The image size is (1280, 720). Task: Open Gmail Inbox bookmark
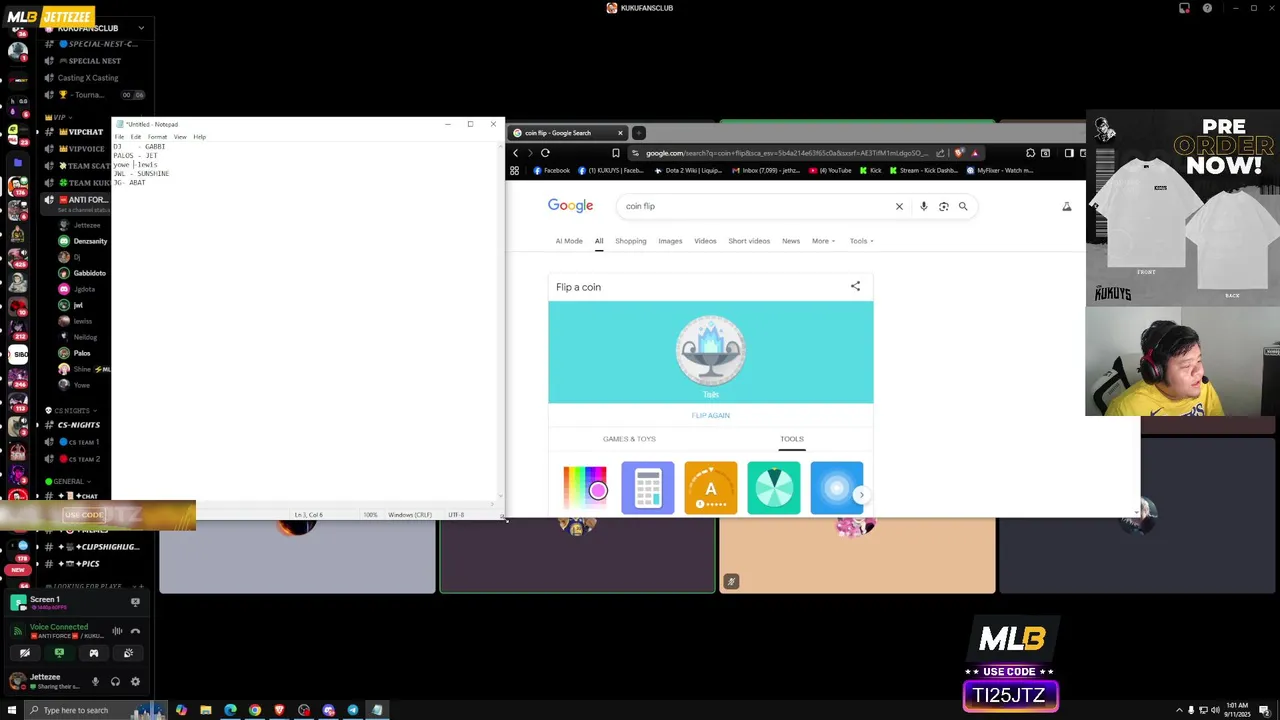(766, 171)
